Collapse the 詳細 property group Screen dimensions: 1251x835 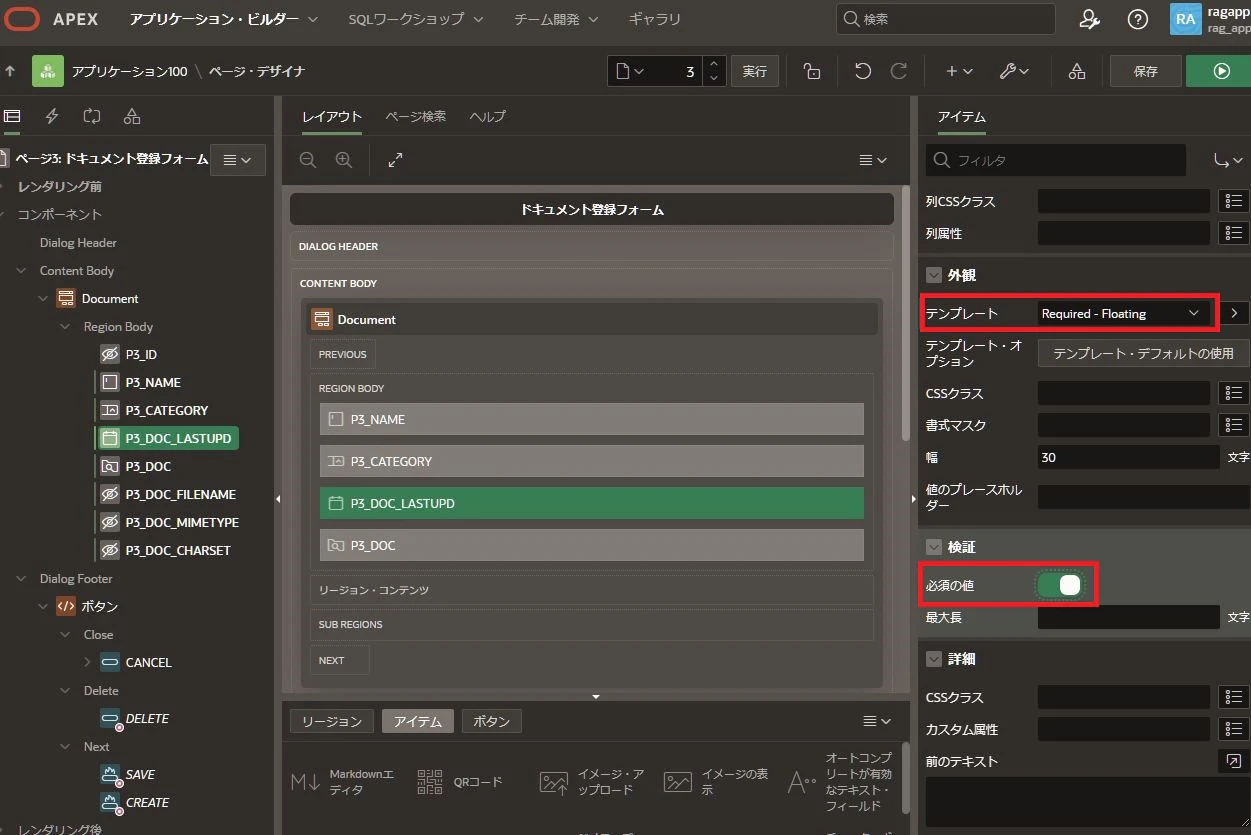click(935, 659)
